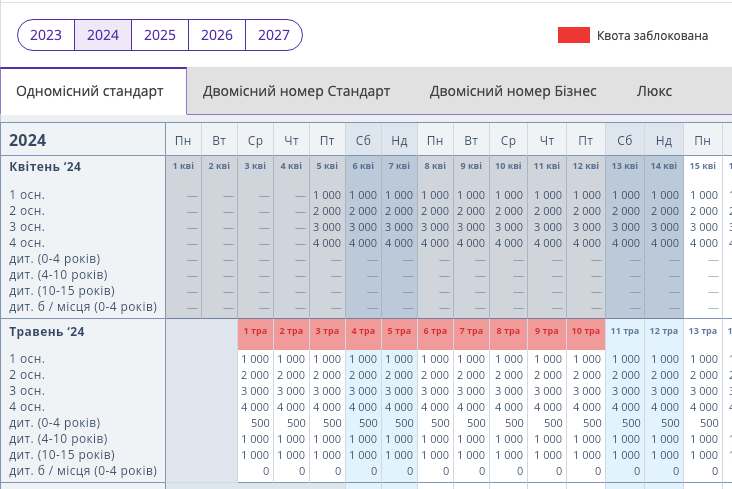This screenshot has height=489, width=732.
Task: Click 500 child price under 1 тра
Action: click(x=260, y=423)
